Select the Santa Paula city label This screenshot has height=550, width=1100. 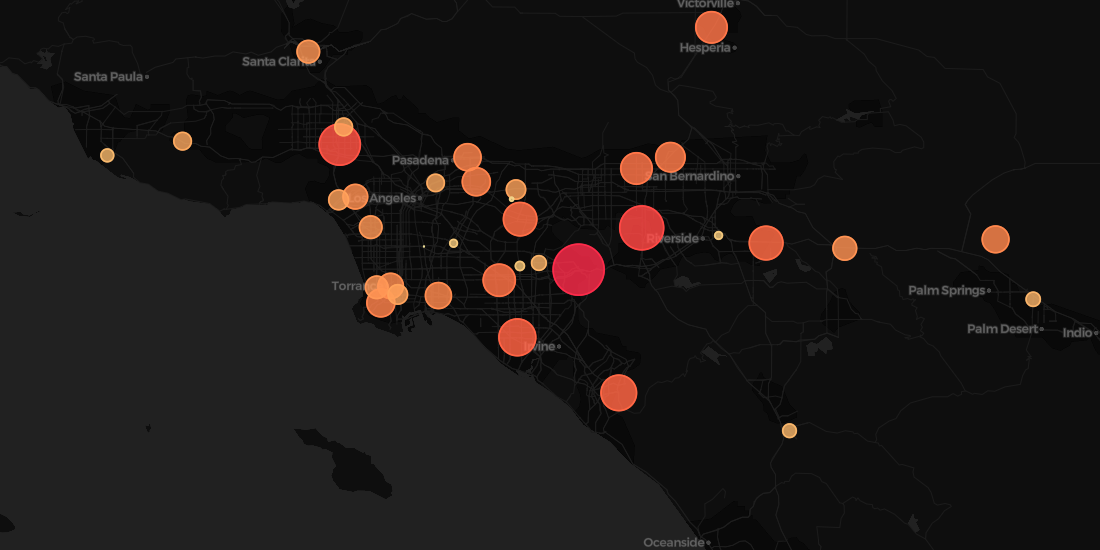108,76
